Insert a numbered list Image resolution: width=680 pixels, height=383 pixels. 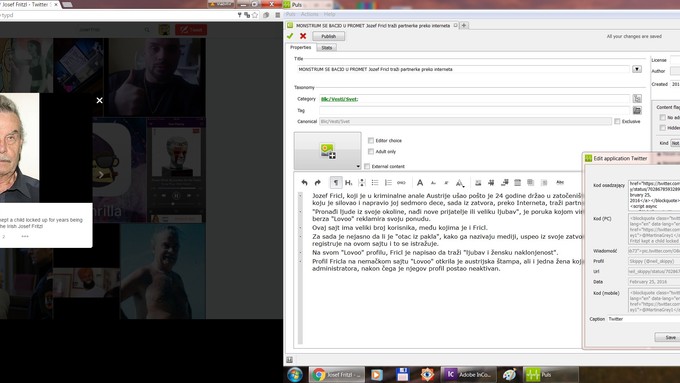point(388,183)
